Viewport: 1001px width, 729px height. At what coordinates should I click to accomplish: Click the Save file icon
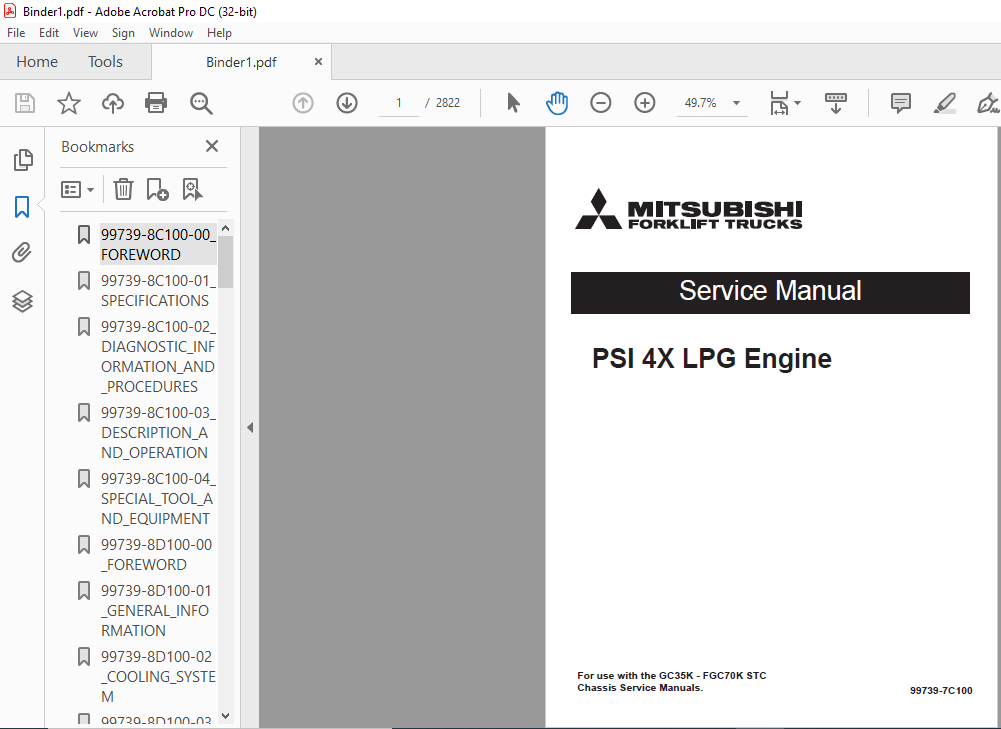(x=25, y=103)
